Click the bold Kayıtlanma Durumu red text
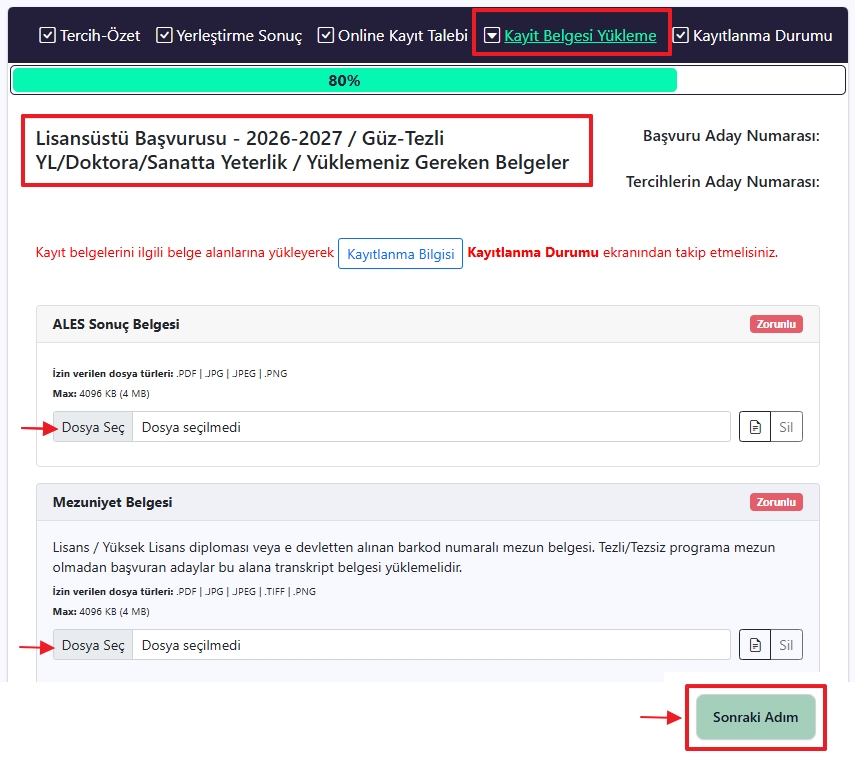855x760 pixels. (x=533, y=252)
